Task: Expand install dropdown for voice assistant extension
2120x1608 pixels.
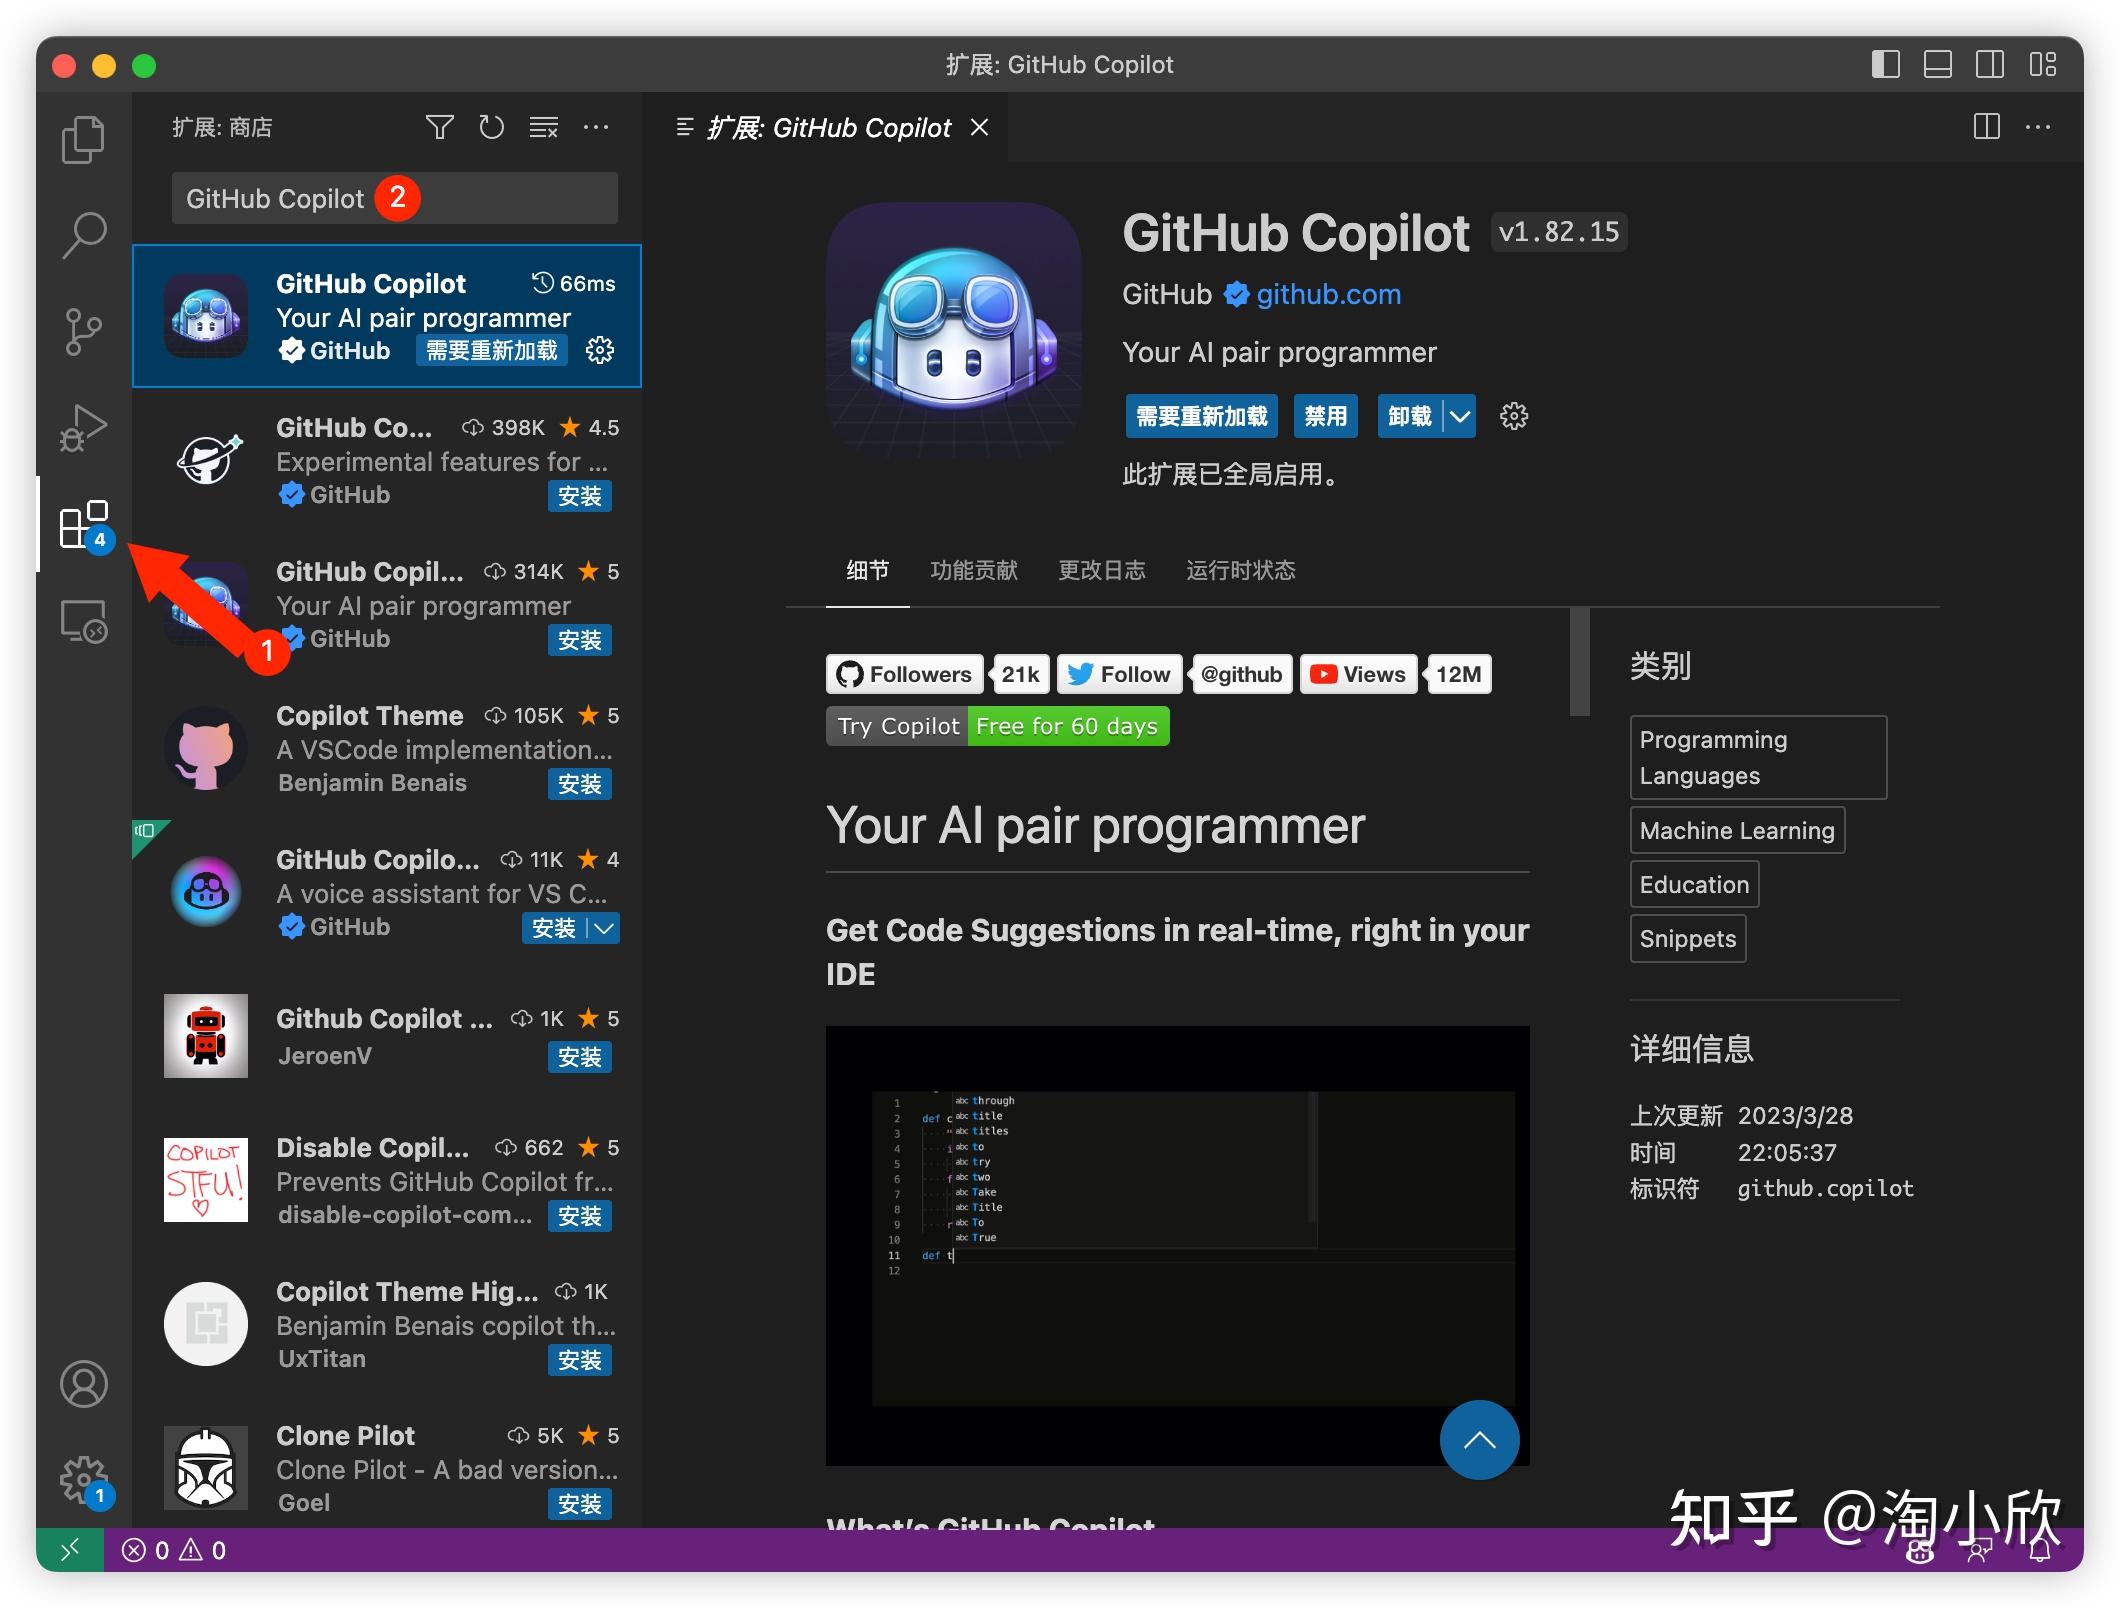Action: coord(604,928)
